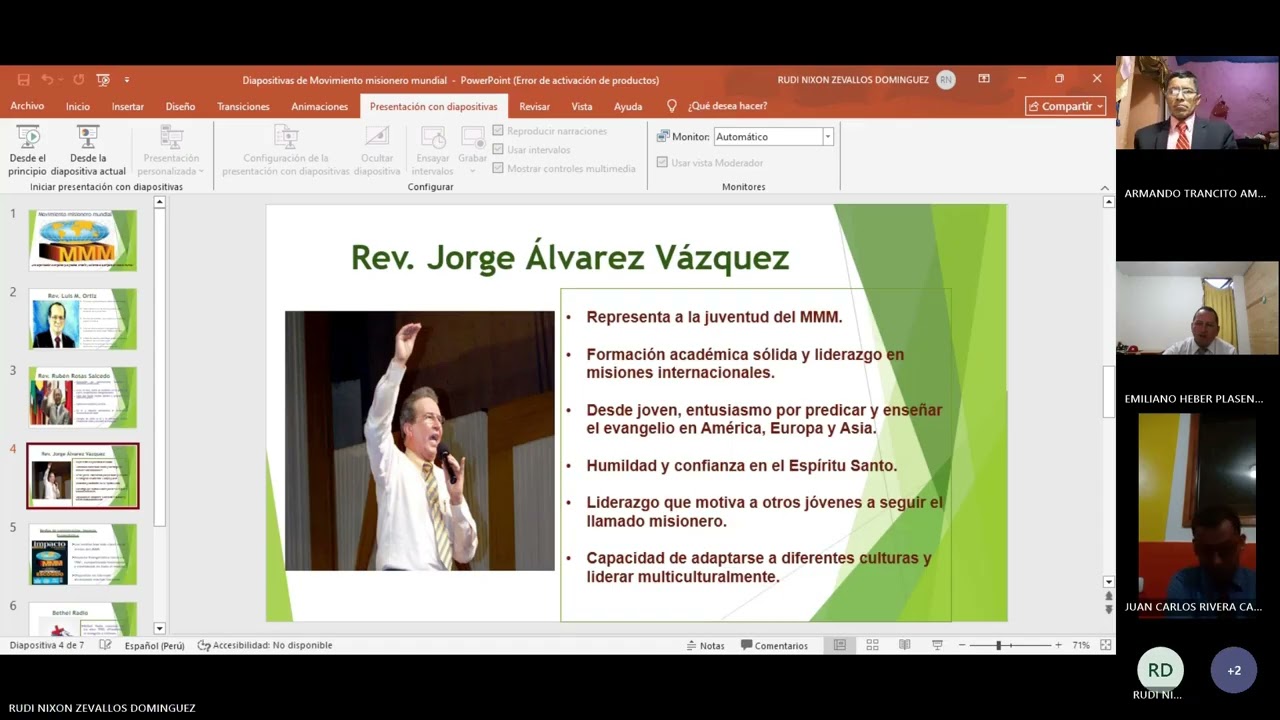Screen dimensions: 1280x720
Task: Click the RN account avatar in title bar
Action: coord(945,80)
